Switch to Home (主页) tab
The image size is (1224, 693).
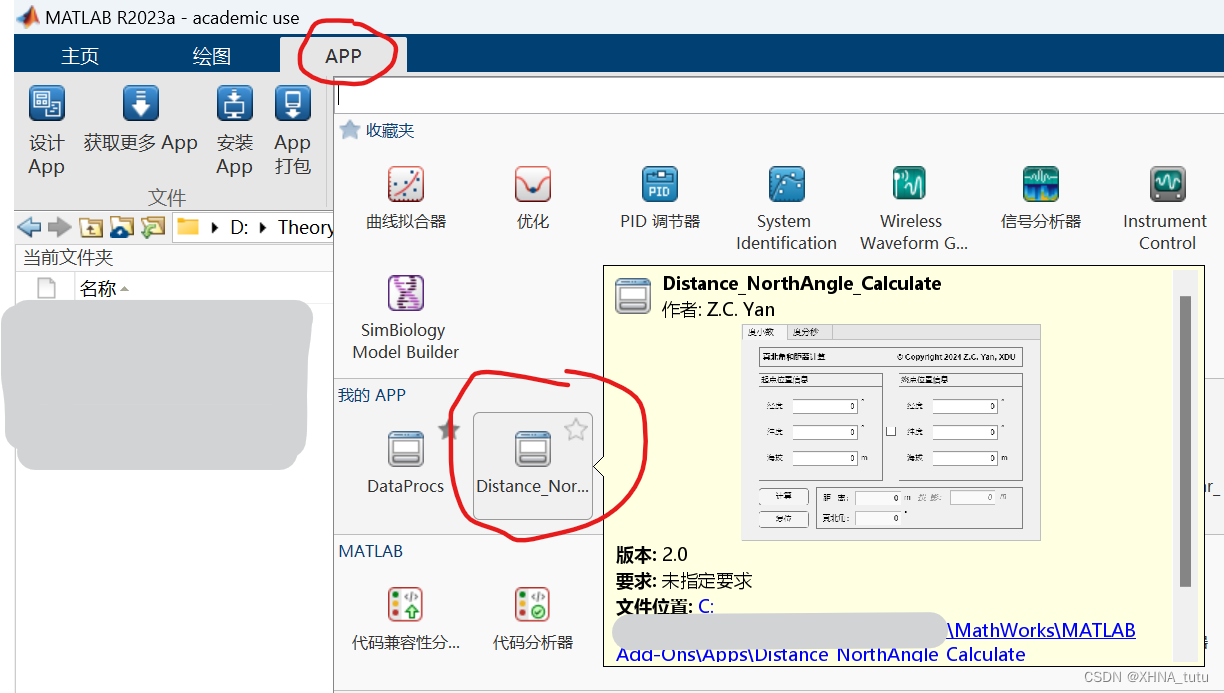point(80,56)
